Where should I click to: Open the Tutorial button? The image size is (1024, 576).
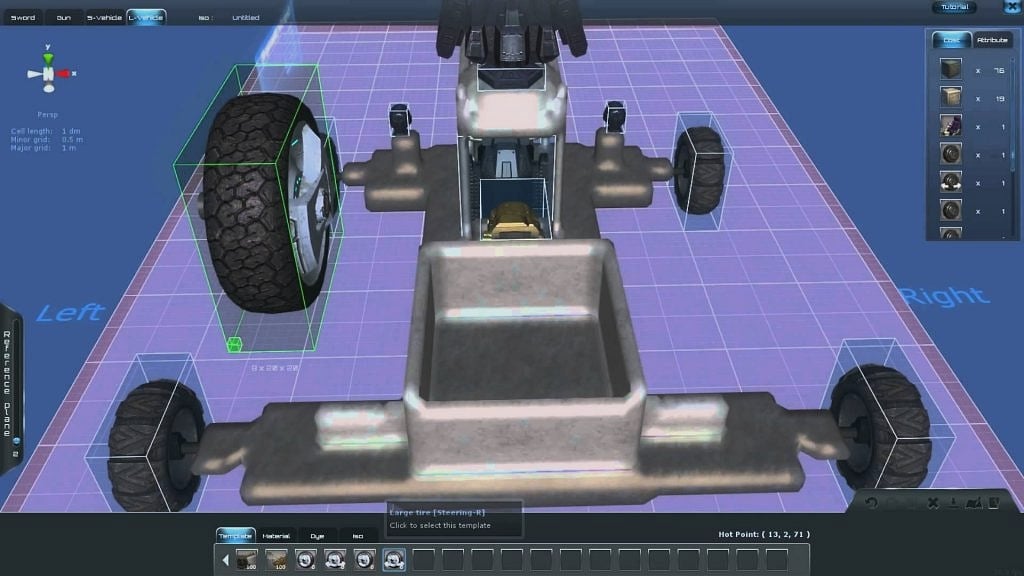click(x=955, y=7)
